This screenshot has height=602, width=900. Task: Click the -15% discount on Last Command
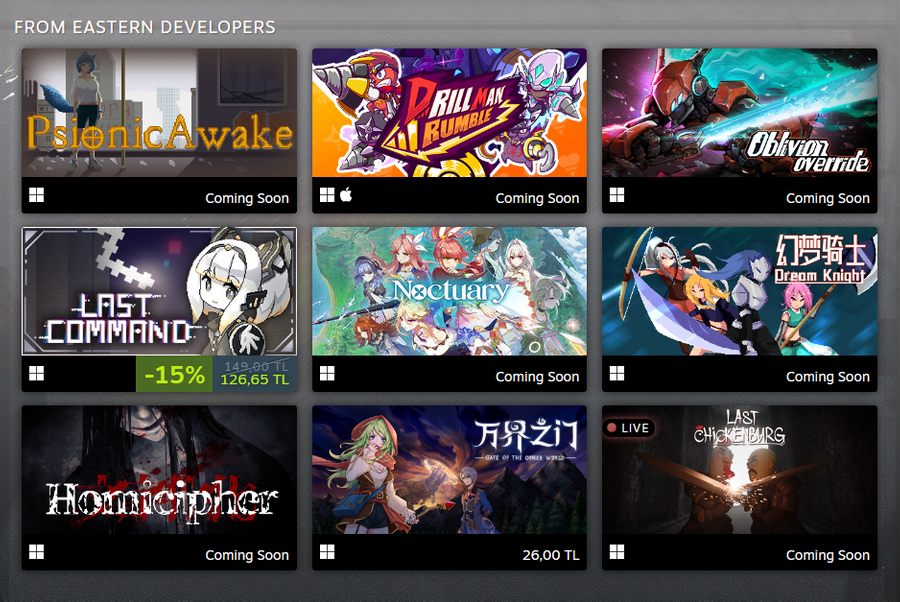174,375
